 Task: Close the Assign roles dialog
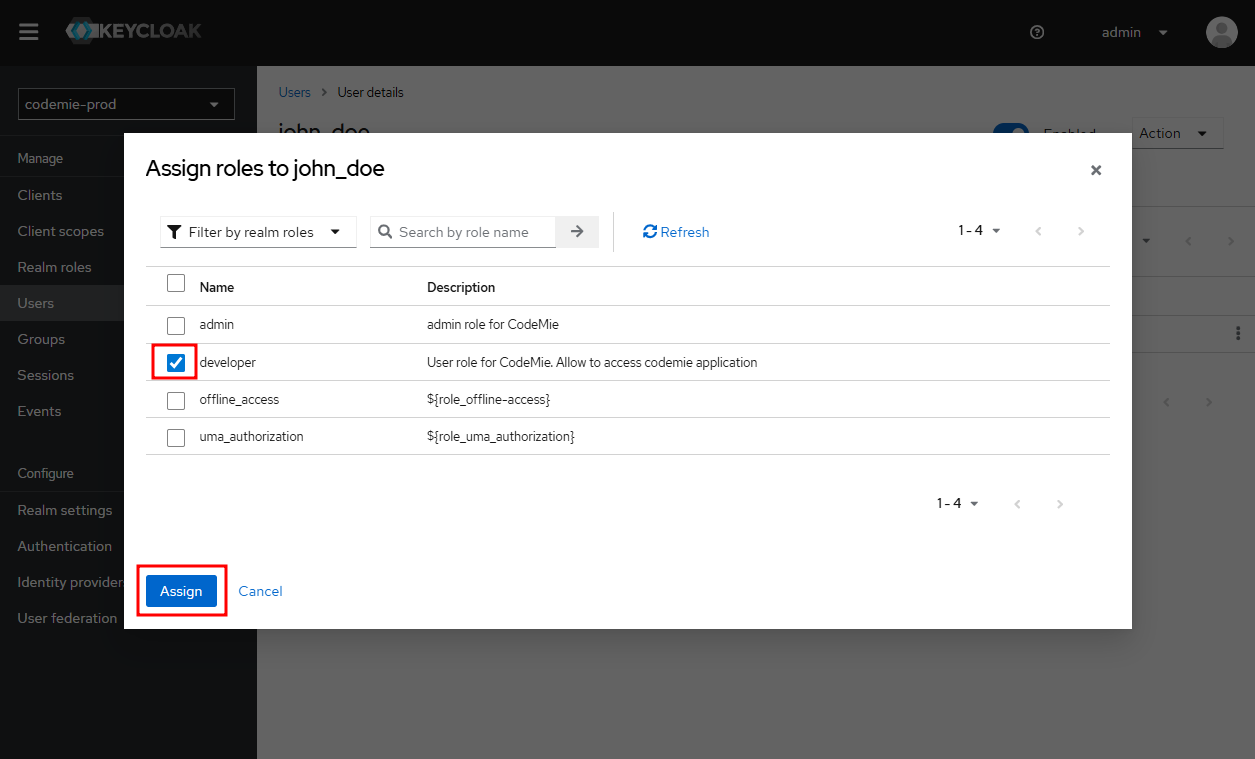coord(1096,170)
